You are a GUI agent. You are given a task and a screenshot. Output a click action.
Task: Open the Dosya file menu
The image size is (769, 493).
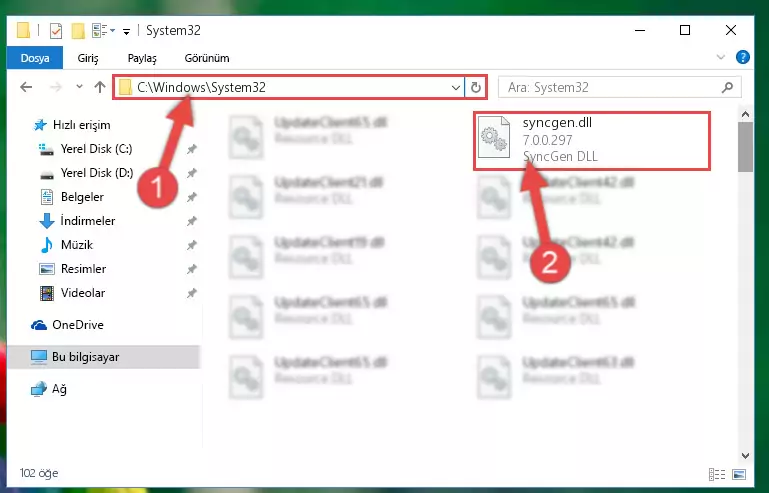[x=35, y=58]
